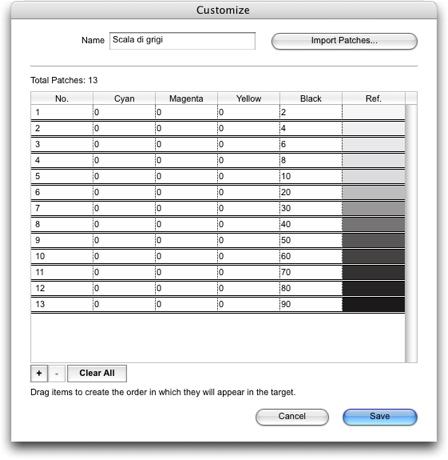Click the minus button to remove patch
This screenshot has width=448, height=460.
click(x=57, y=373)
